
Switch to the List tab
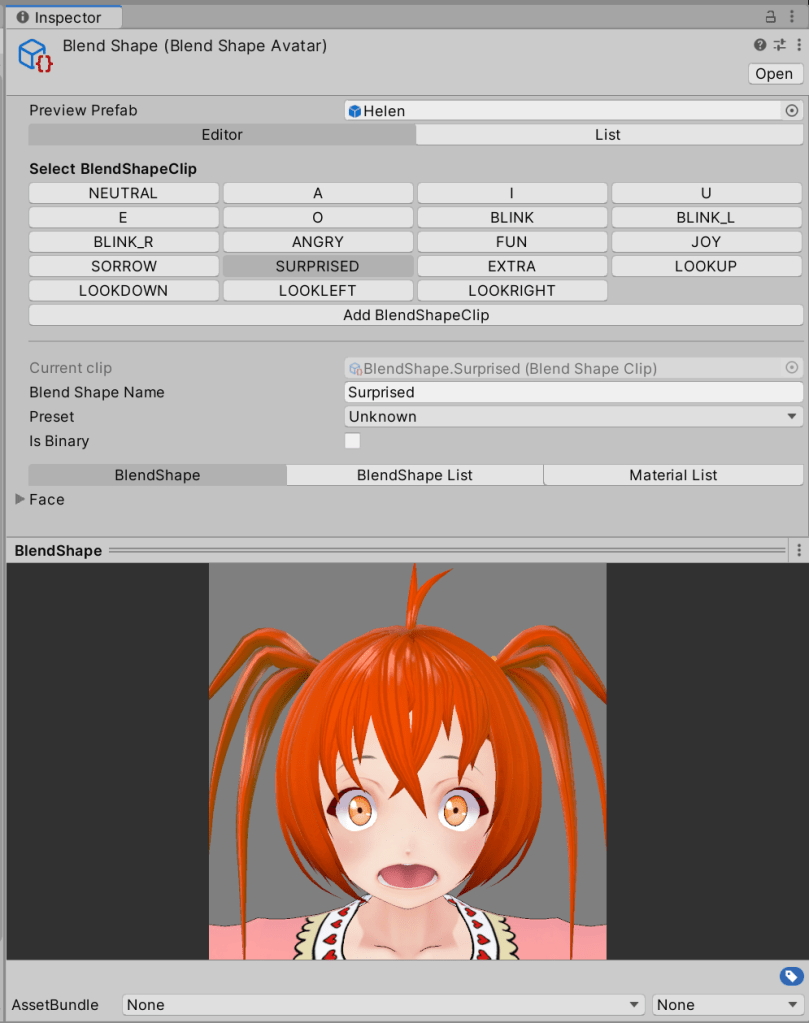(608, 135)
